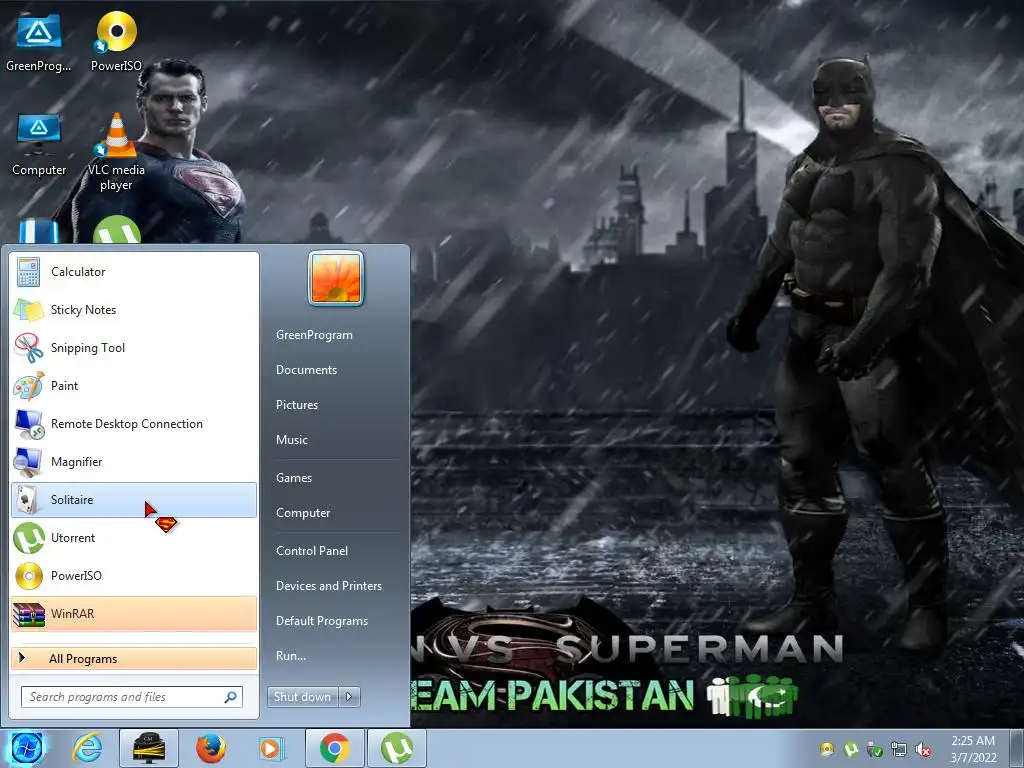This screenshot has width=1024, height=768.
Task: Click the muted volume tray icon
Action: coord(923,750)
